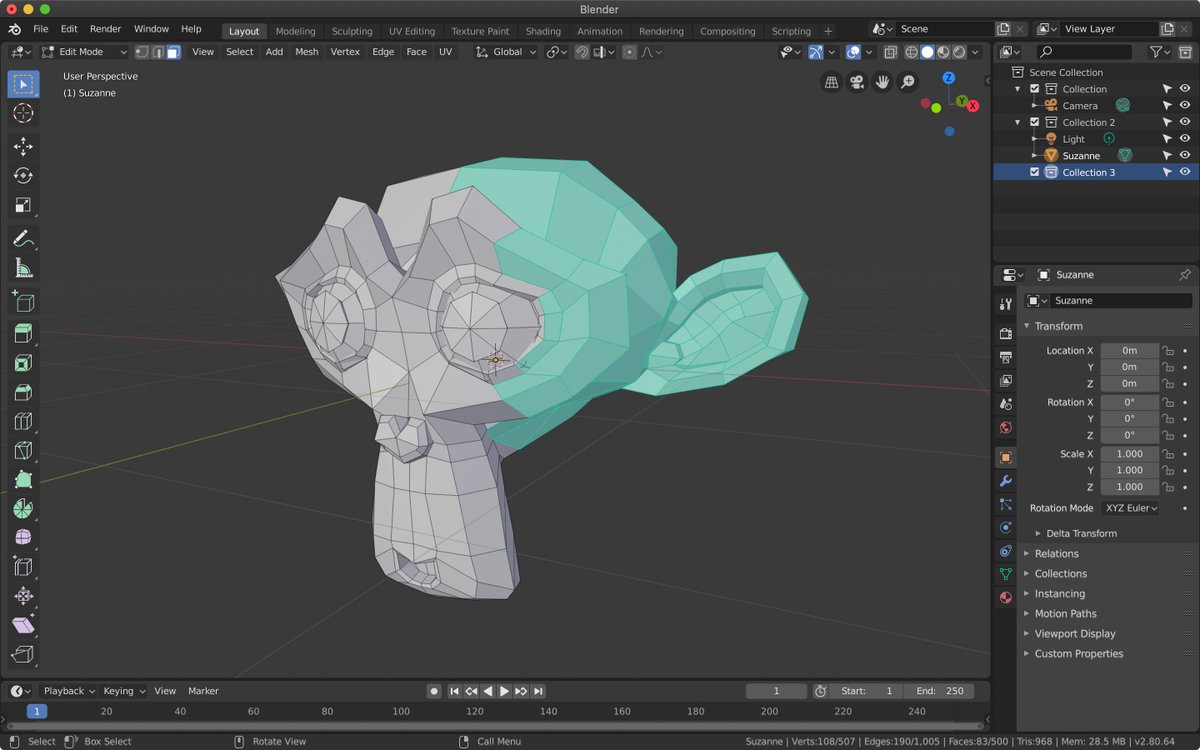Open World properties tab icon

pos(1005,427)
